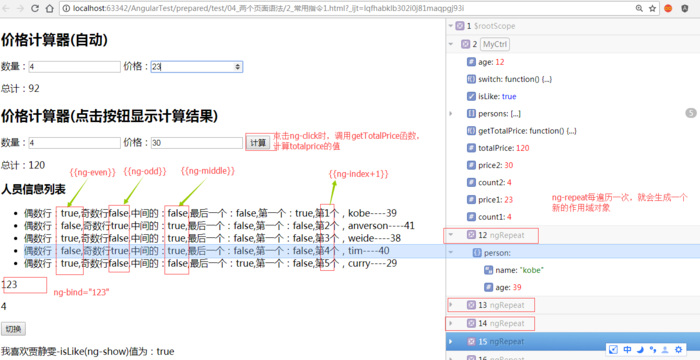Select the tim----40 list row
700x360 pixels.
(207, 251)
